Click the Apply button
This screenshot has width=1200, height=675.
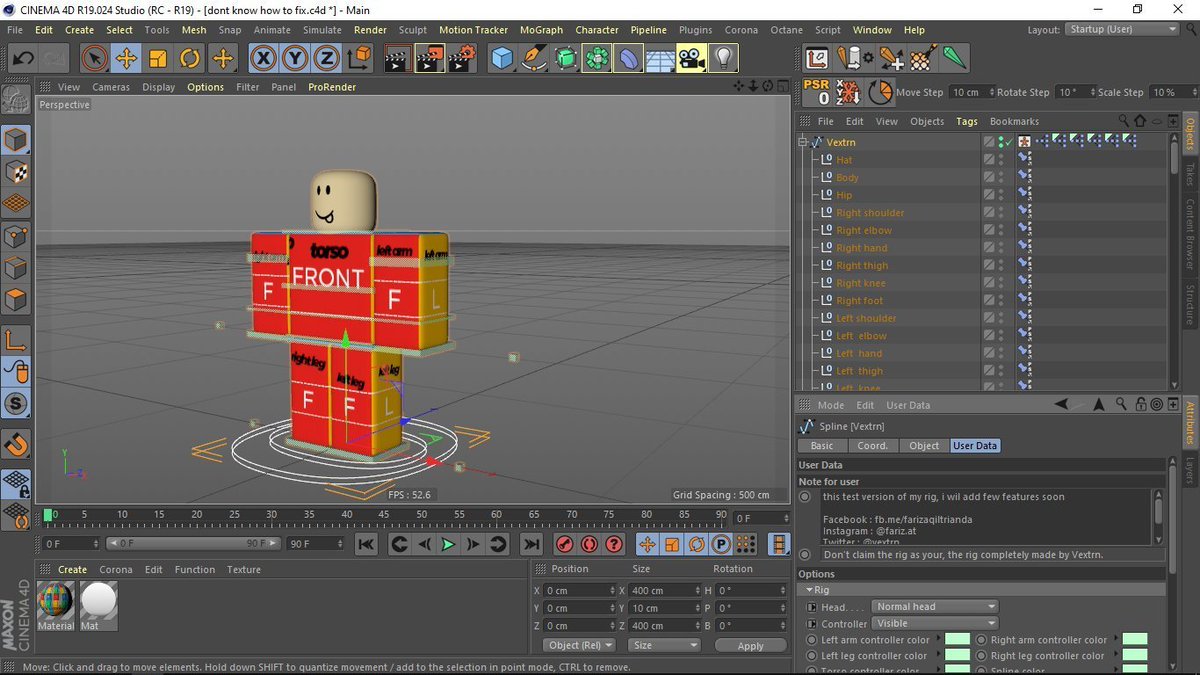tap(751, 646)
